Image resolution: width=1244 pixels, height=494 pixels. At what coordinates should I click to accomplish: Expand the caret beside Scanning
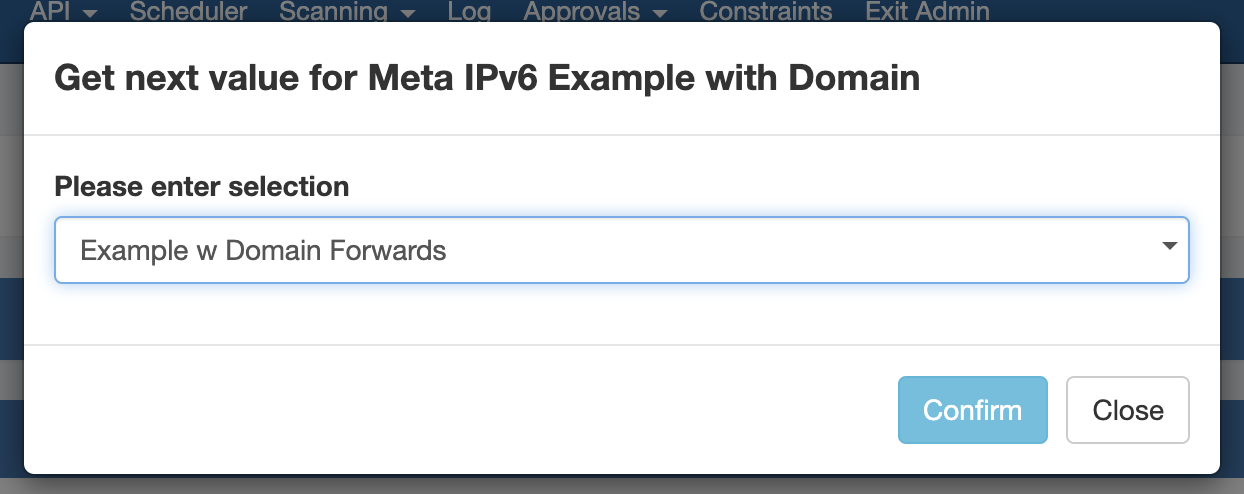407,13
